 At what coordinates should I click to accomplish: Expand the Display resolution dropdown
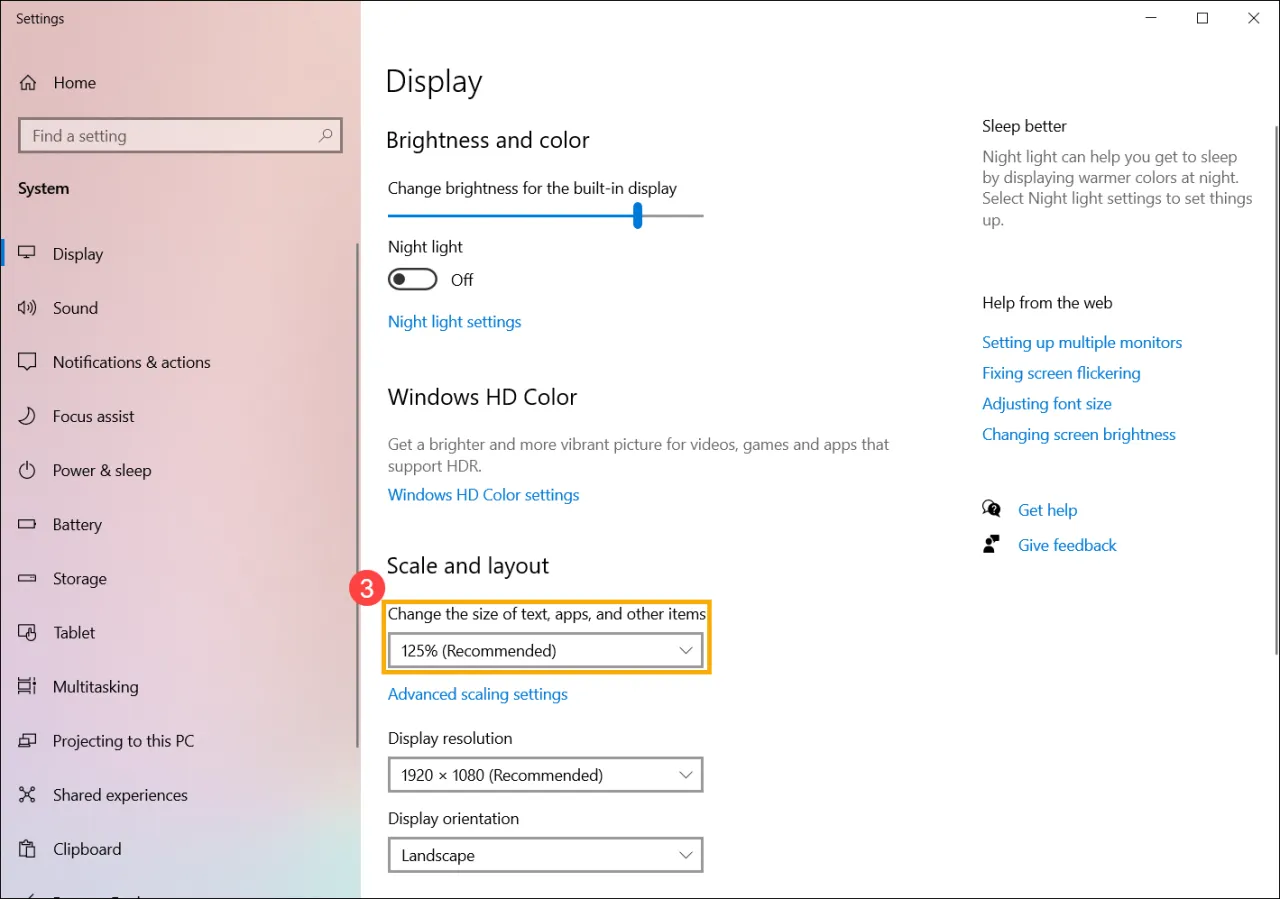[545, 774]
